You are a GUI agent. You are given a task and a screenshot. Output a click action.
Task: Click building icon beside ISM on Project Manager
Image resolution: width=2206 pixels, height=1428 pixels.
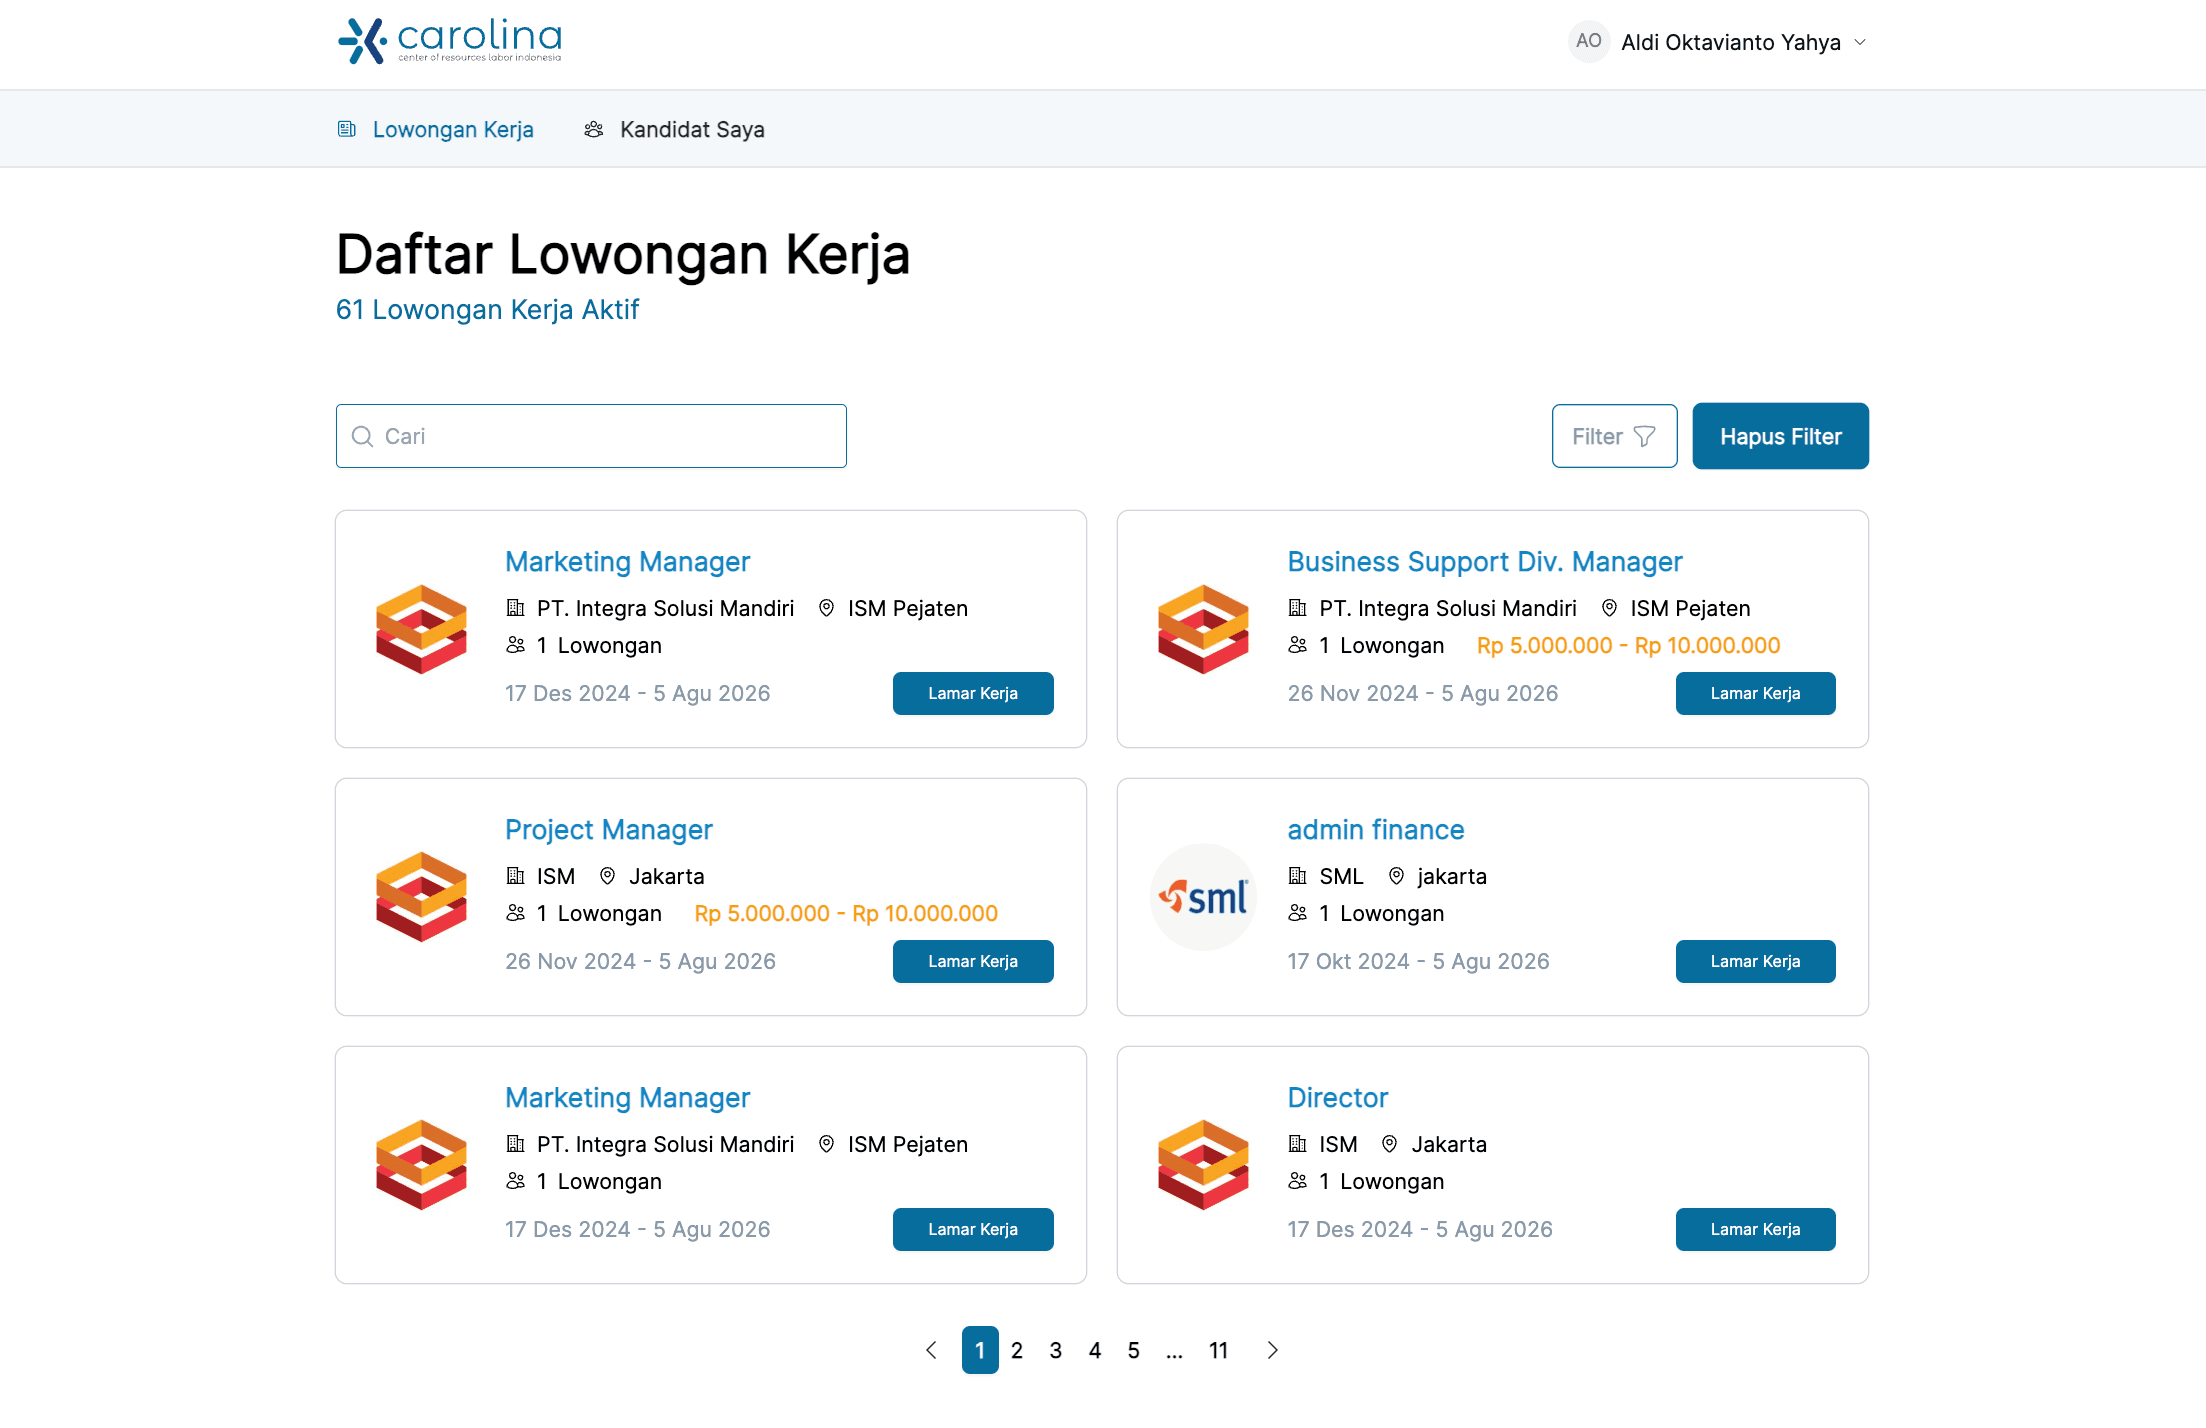click(x=516, y=876)
